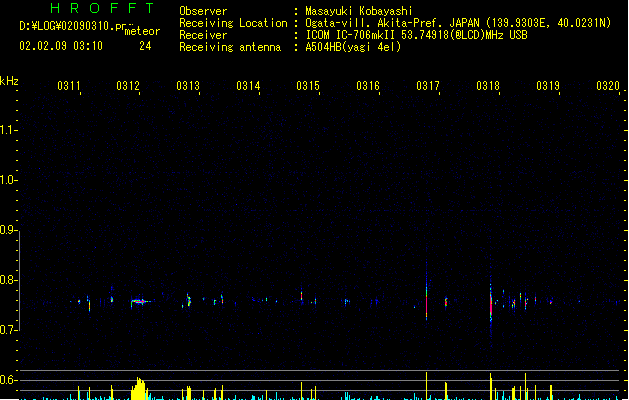This screenshot has width=629, height=400.
Task: Click the A504HB(yagi 4el) antenna text
Action: pos(353,47)
